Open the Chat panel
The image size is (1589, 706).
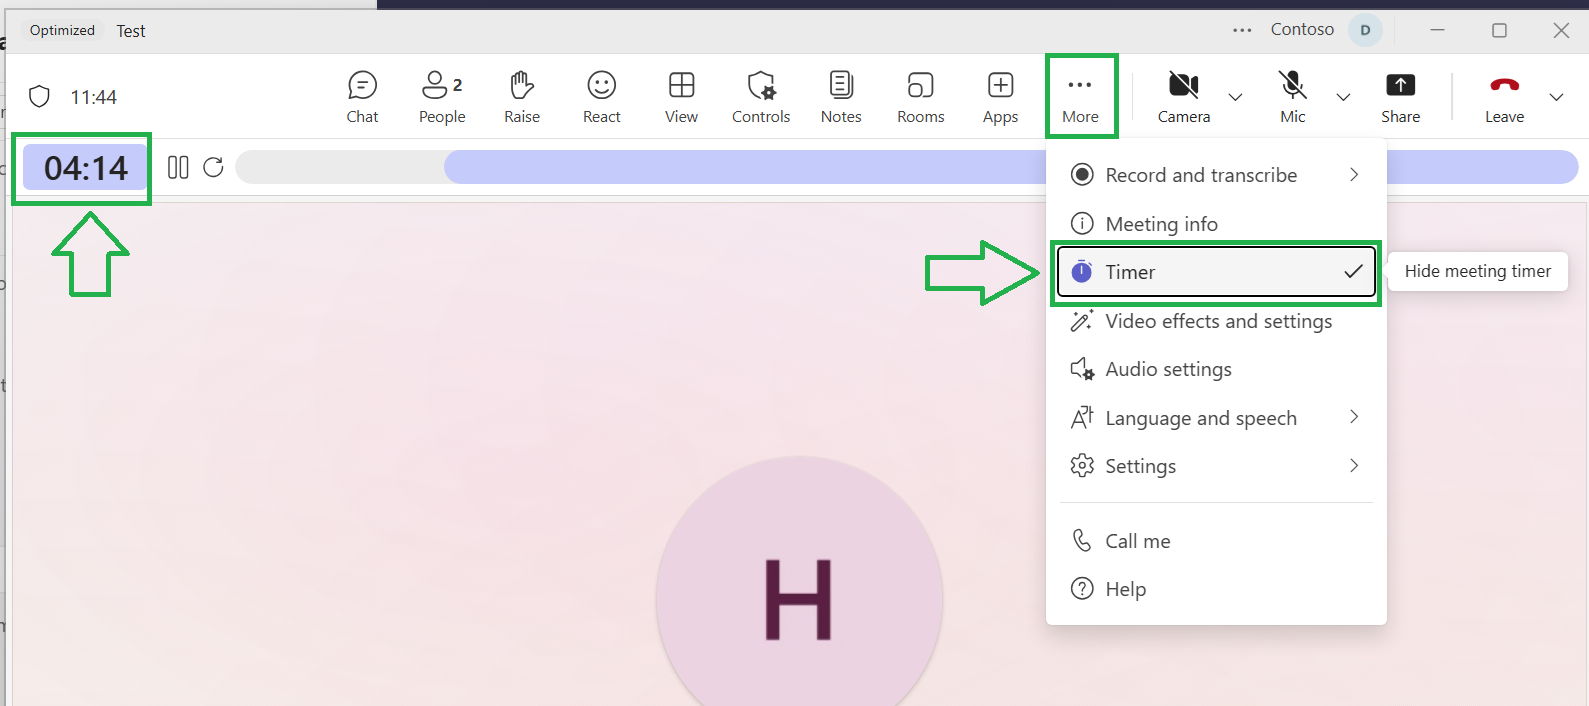(x=362, y=97)
